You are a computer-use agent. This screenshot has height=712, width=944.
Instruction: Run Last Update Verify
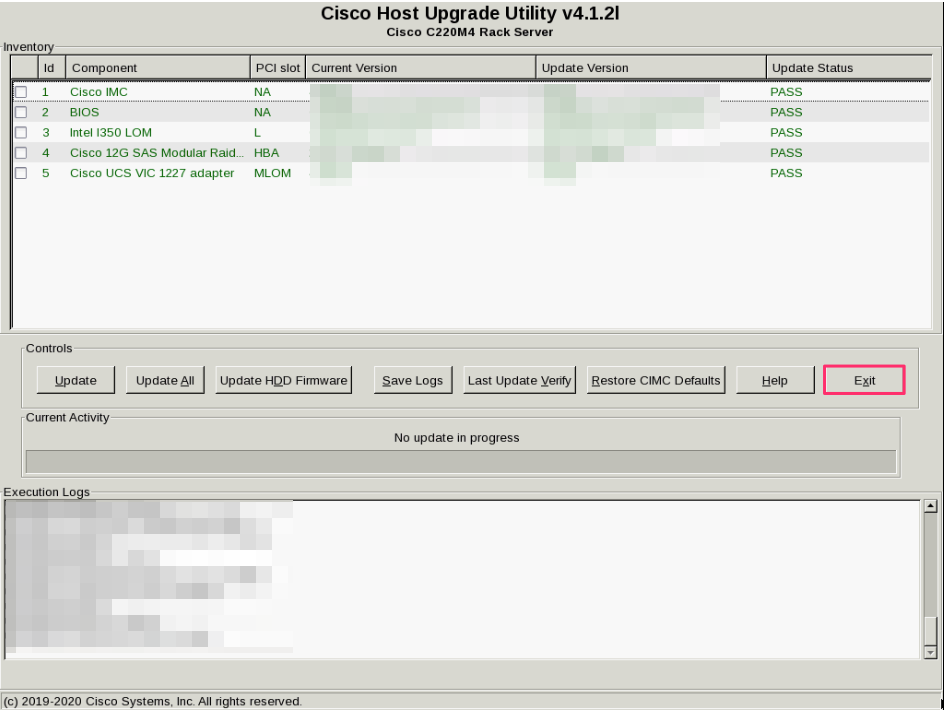click(520, 380)
